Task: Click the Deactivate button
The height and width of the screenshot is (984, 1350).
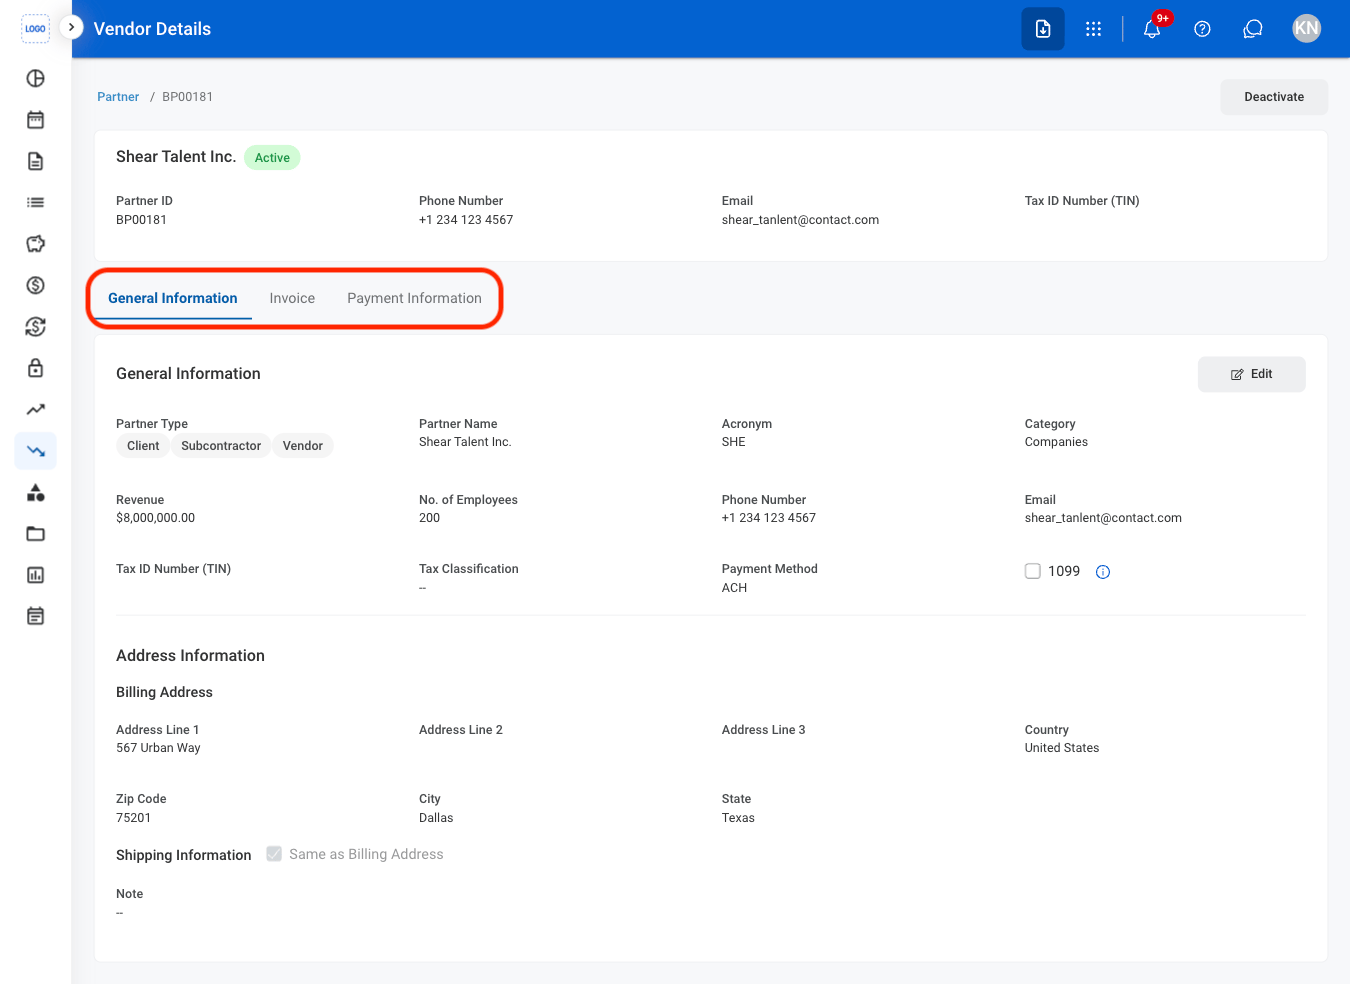Action: [1274, 97]
